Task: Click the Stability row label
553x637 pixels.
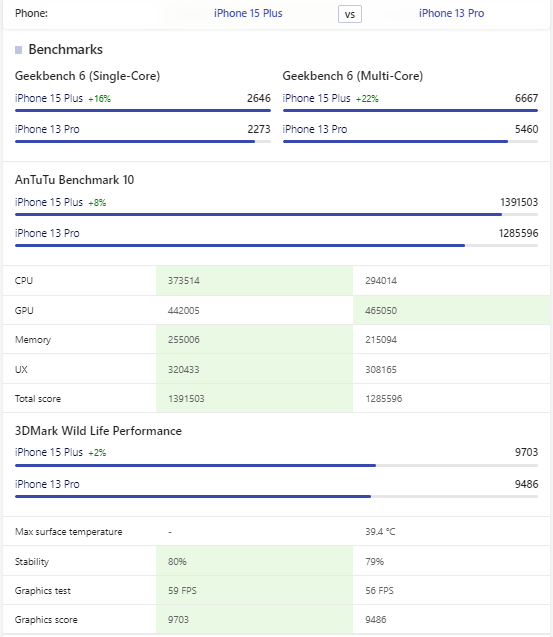Action: click(x=32, y=562)
